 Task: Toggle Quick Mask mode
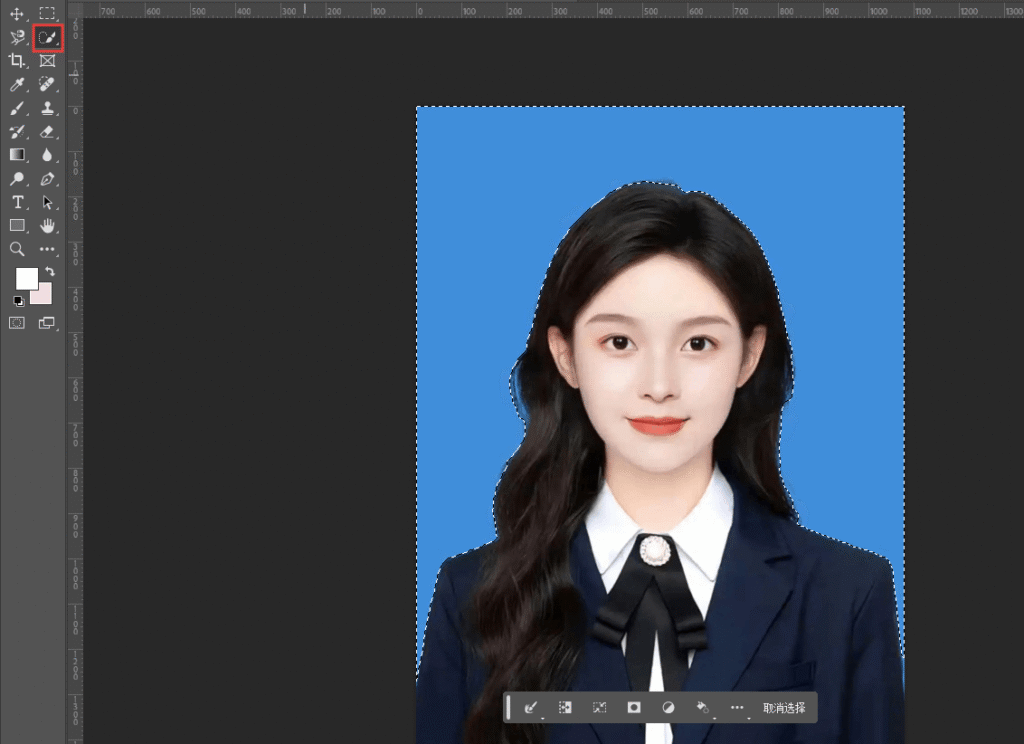(16, 322)
